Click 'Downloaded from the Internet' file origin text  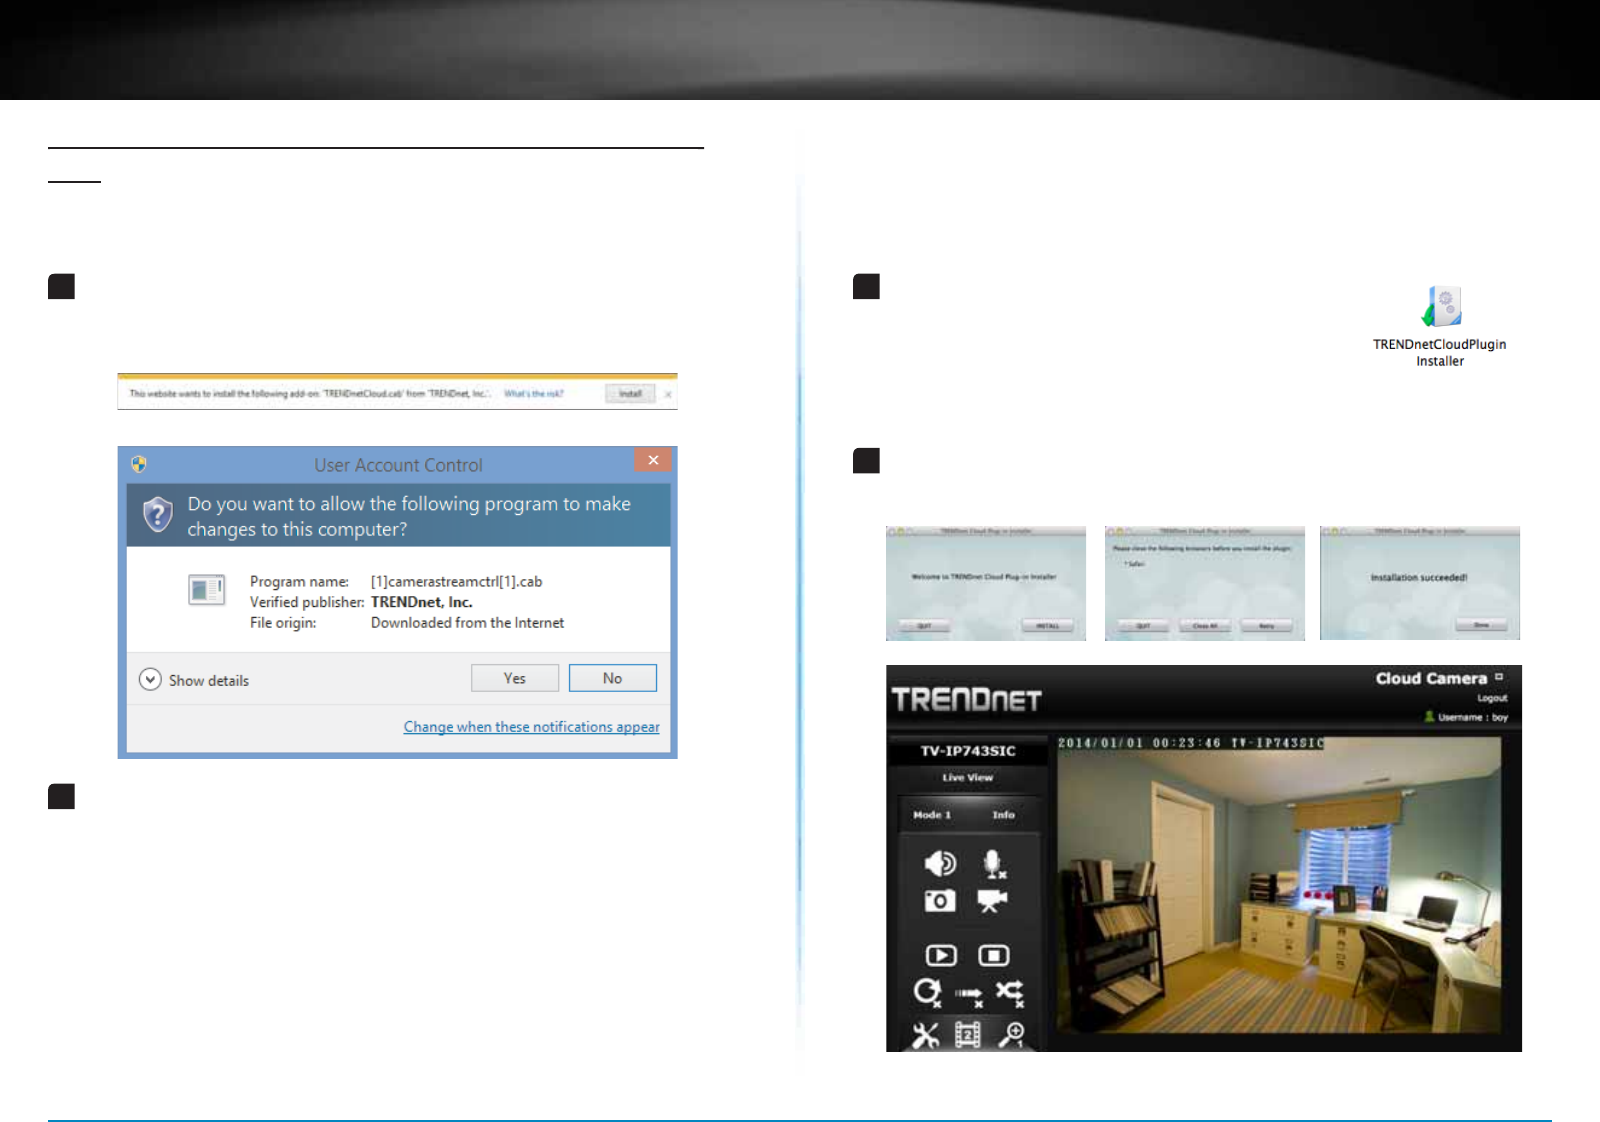pos(467,623)
